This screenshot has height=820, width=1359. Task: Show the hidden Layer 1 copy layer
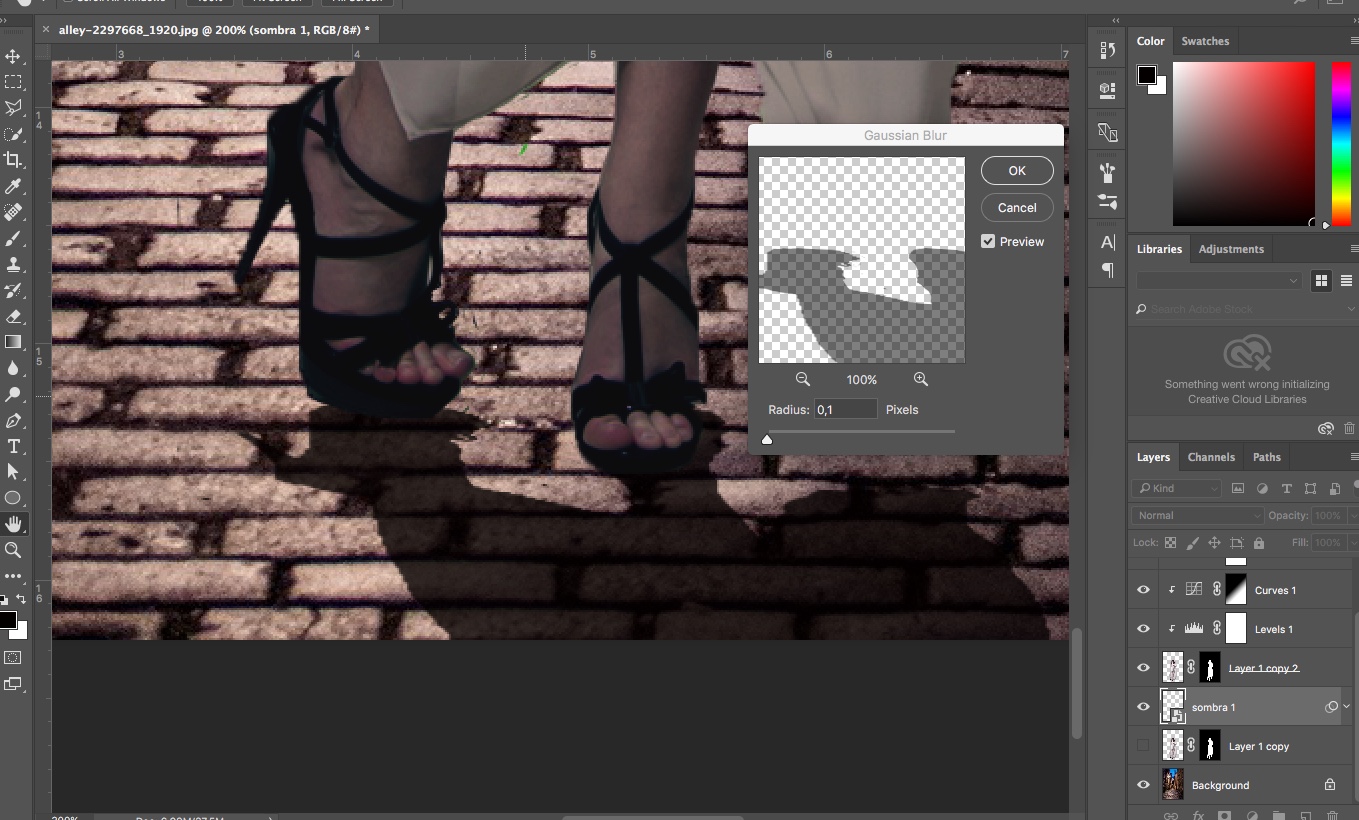[x=1143, y=746]
